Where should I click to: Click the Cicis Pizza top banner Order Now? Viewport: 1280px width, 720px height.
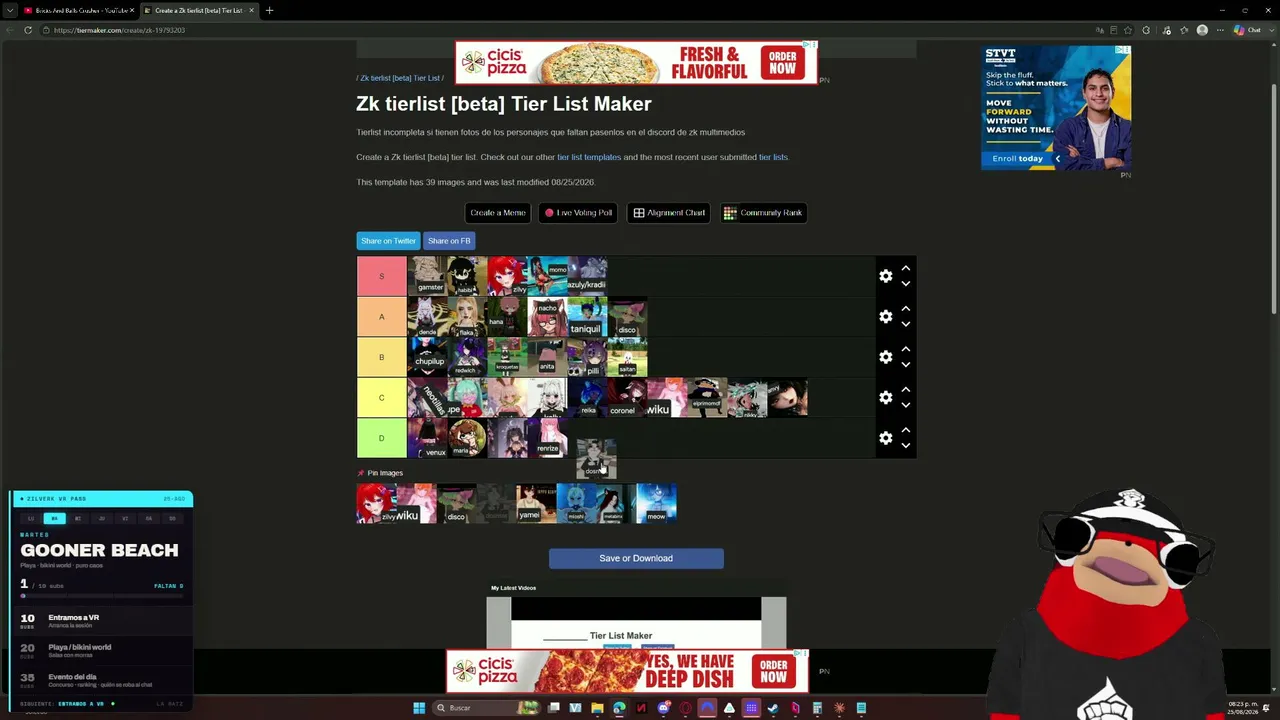click(x=783, y=63)
